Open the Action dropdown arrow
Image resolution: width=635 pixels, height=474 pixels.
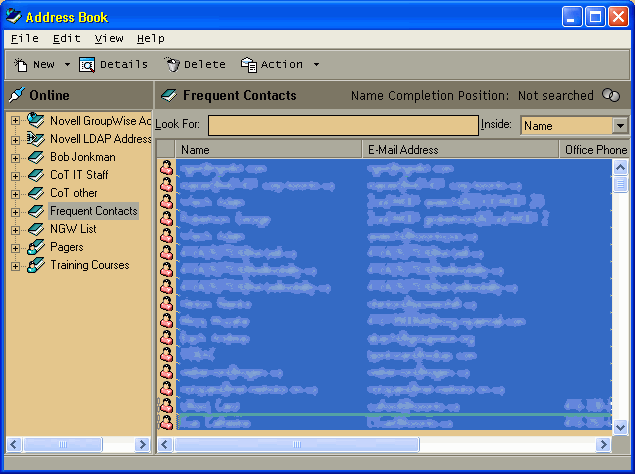pyautogui.click(x=316, y=64)
